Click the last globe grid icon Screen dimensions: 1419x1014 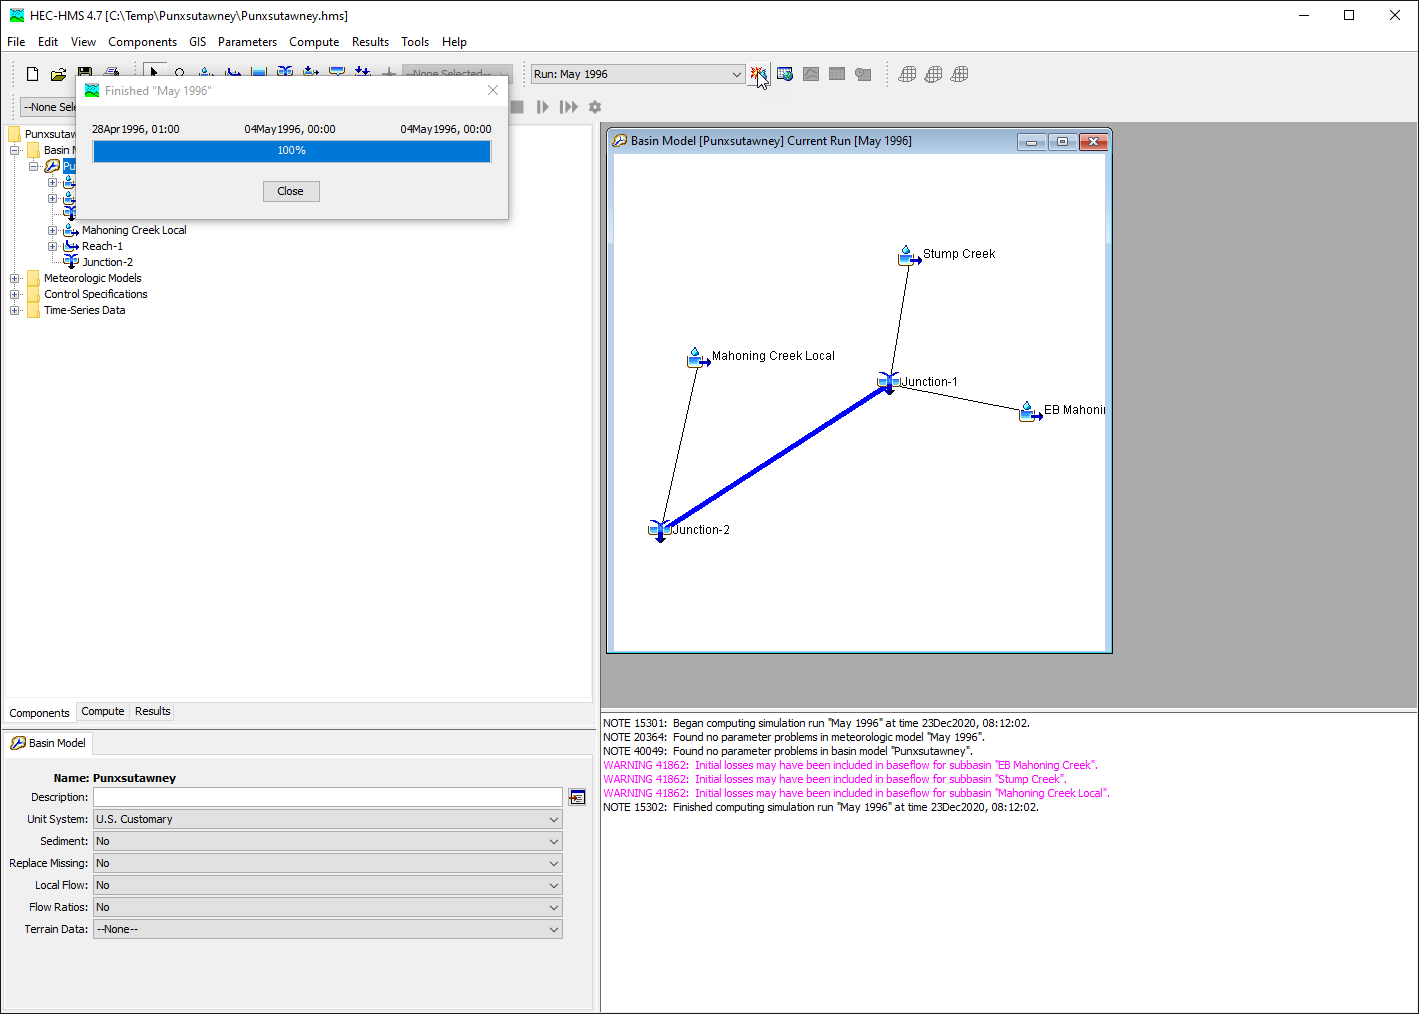[x=959, y=74]
